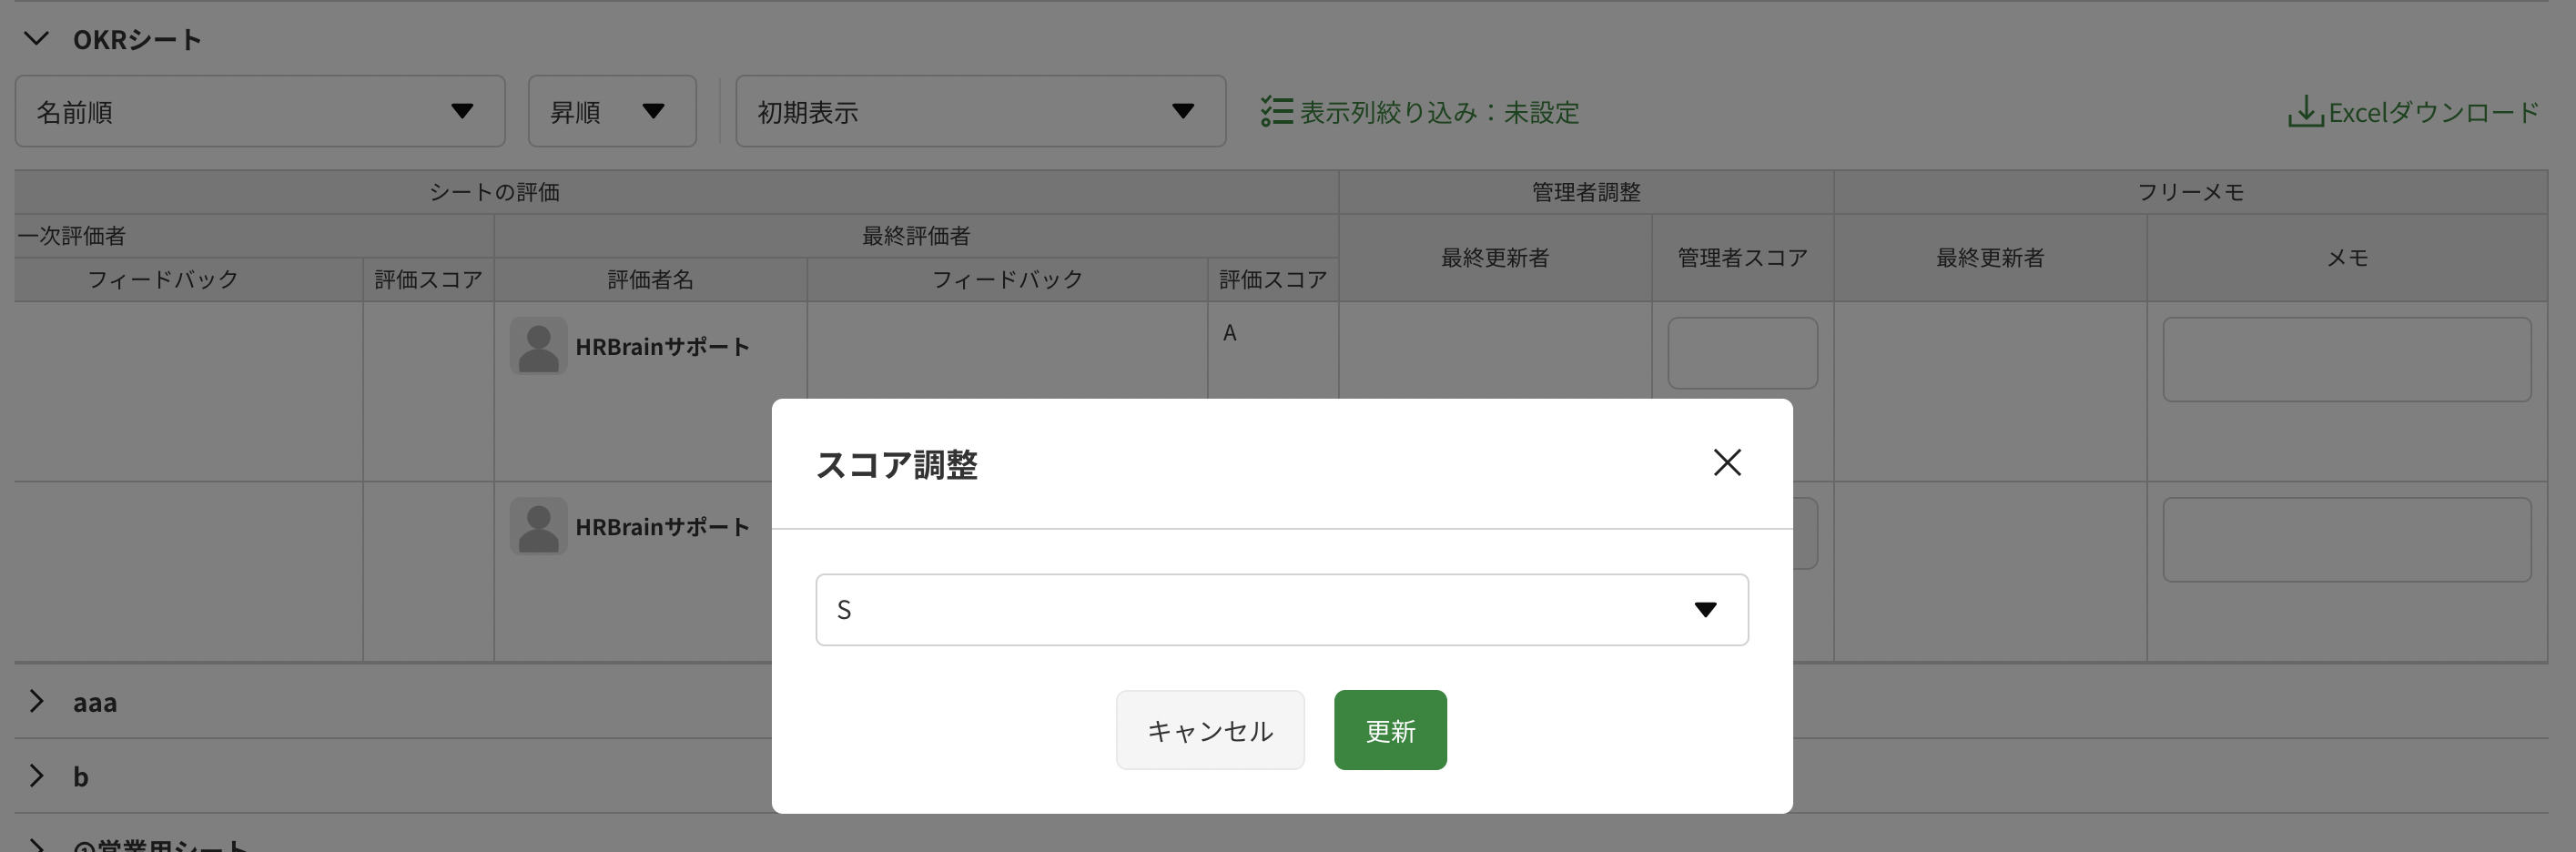Click first row HRBrainサポート avatar icon
The image size is (2576, 852).
[x=538, y=346]
